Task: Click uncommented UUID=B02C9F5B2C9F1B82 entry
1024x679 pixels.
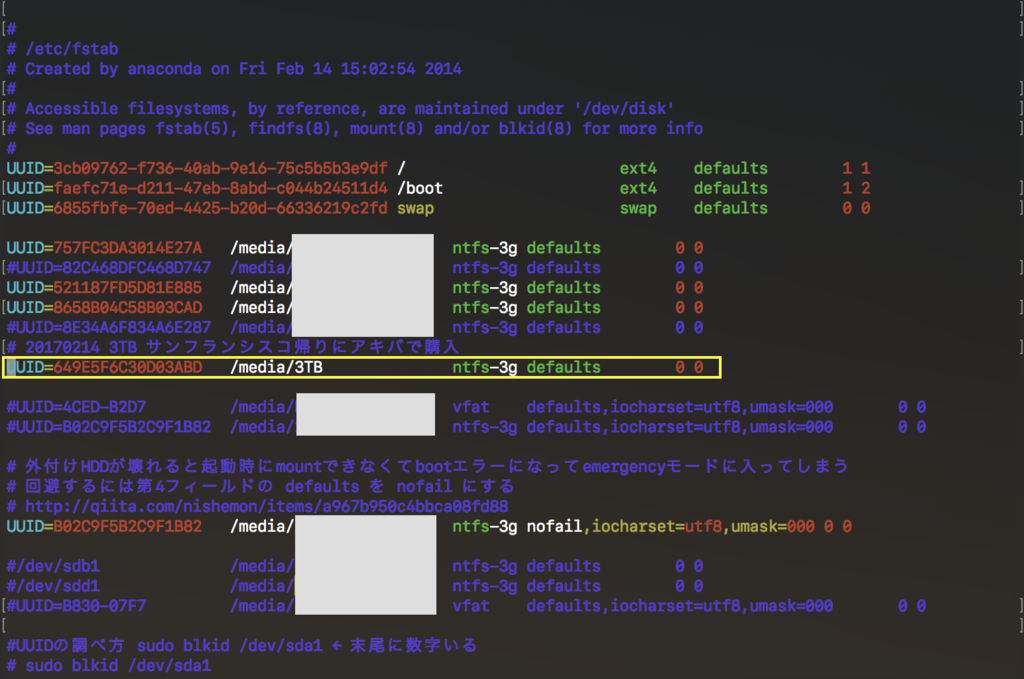Action: [104, 526]
